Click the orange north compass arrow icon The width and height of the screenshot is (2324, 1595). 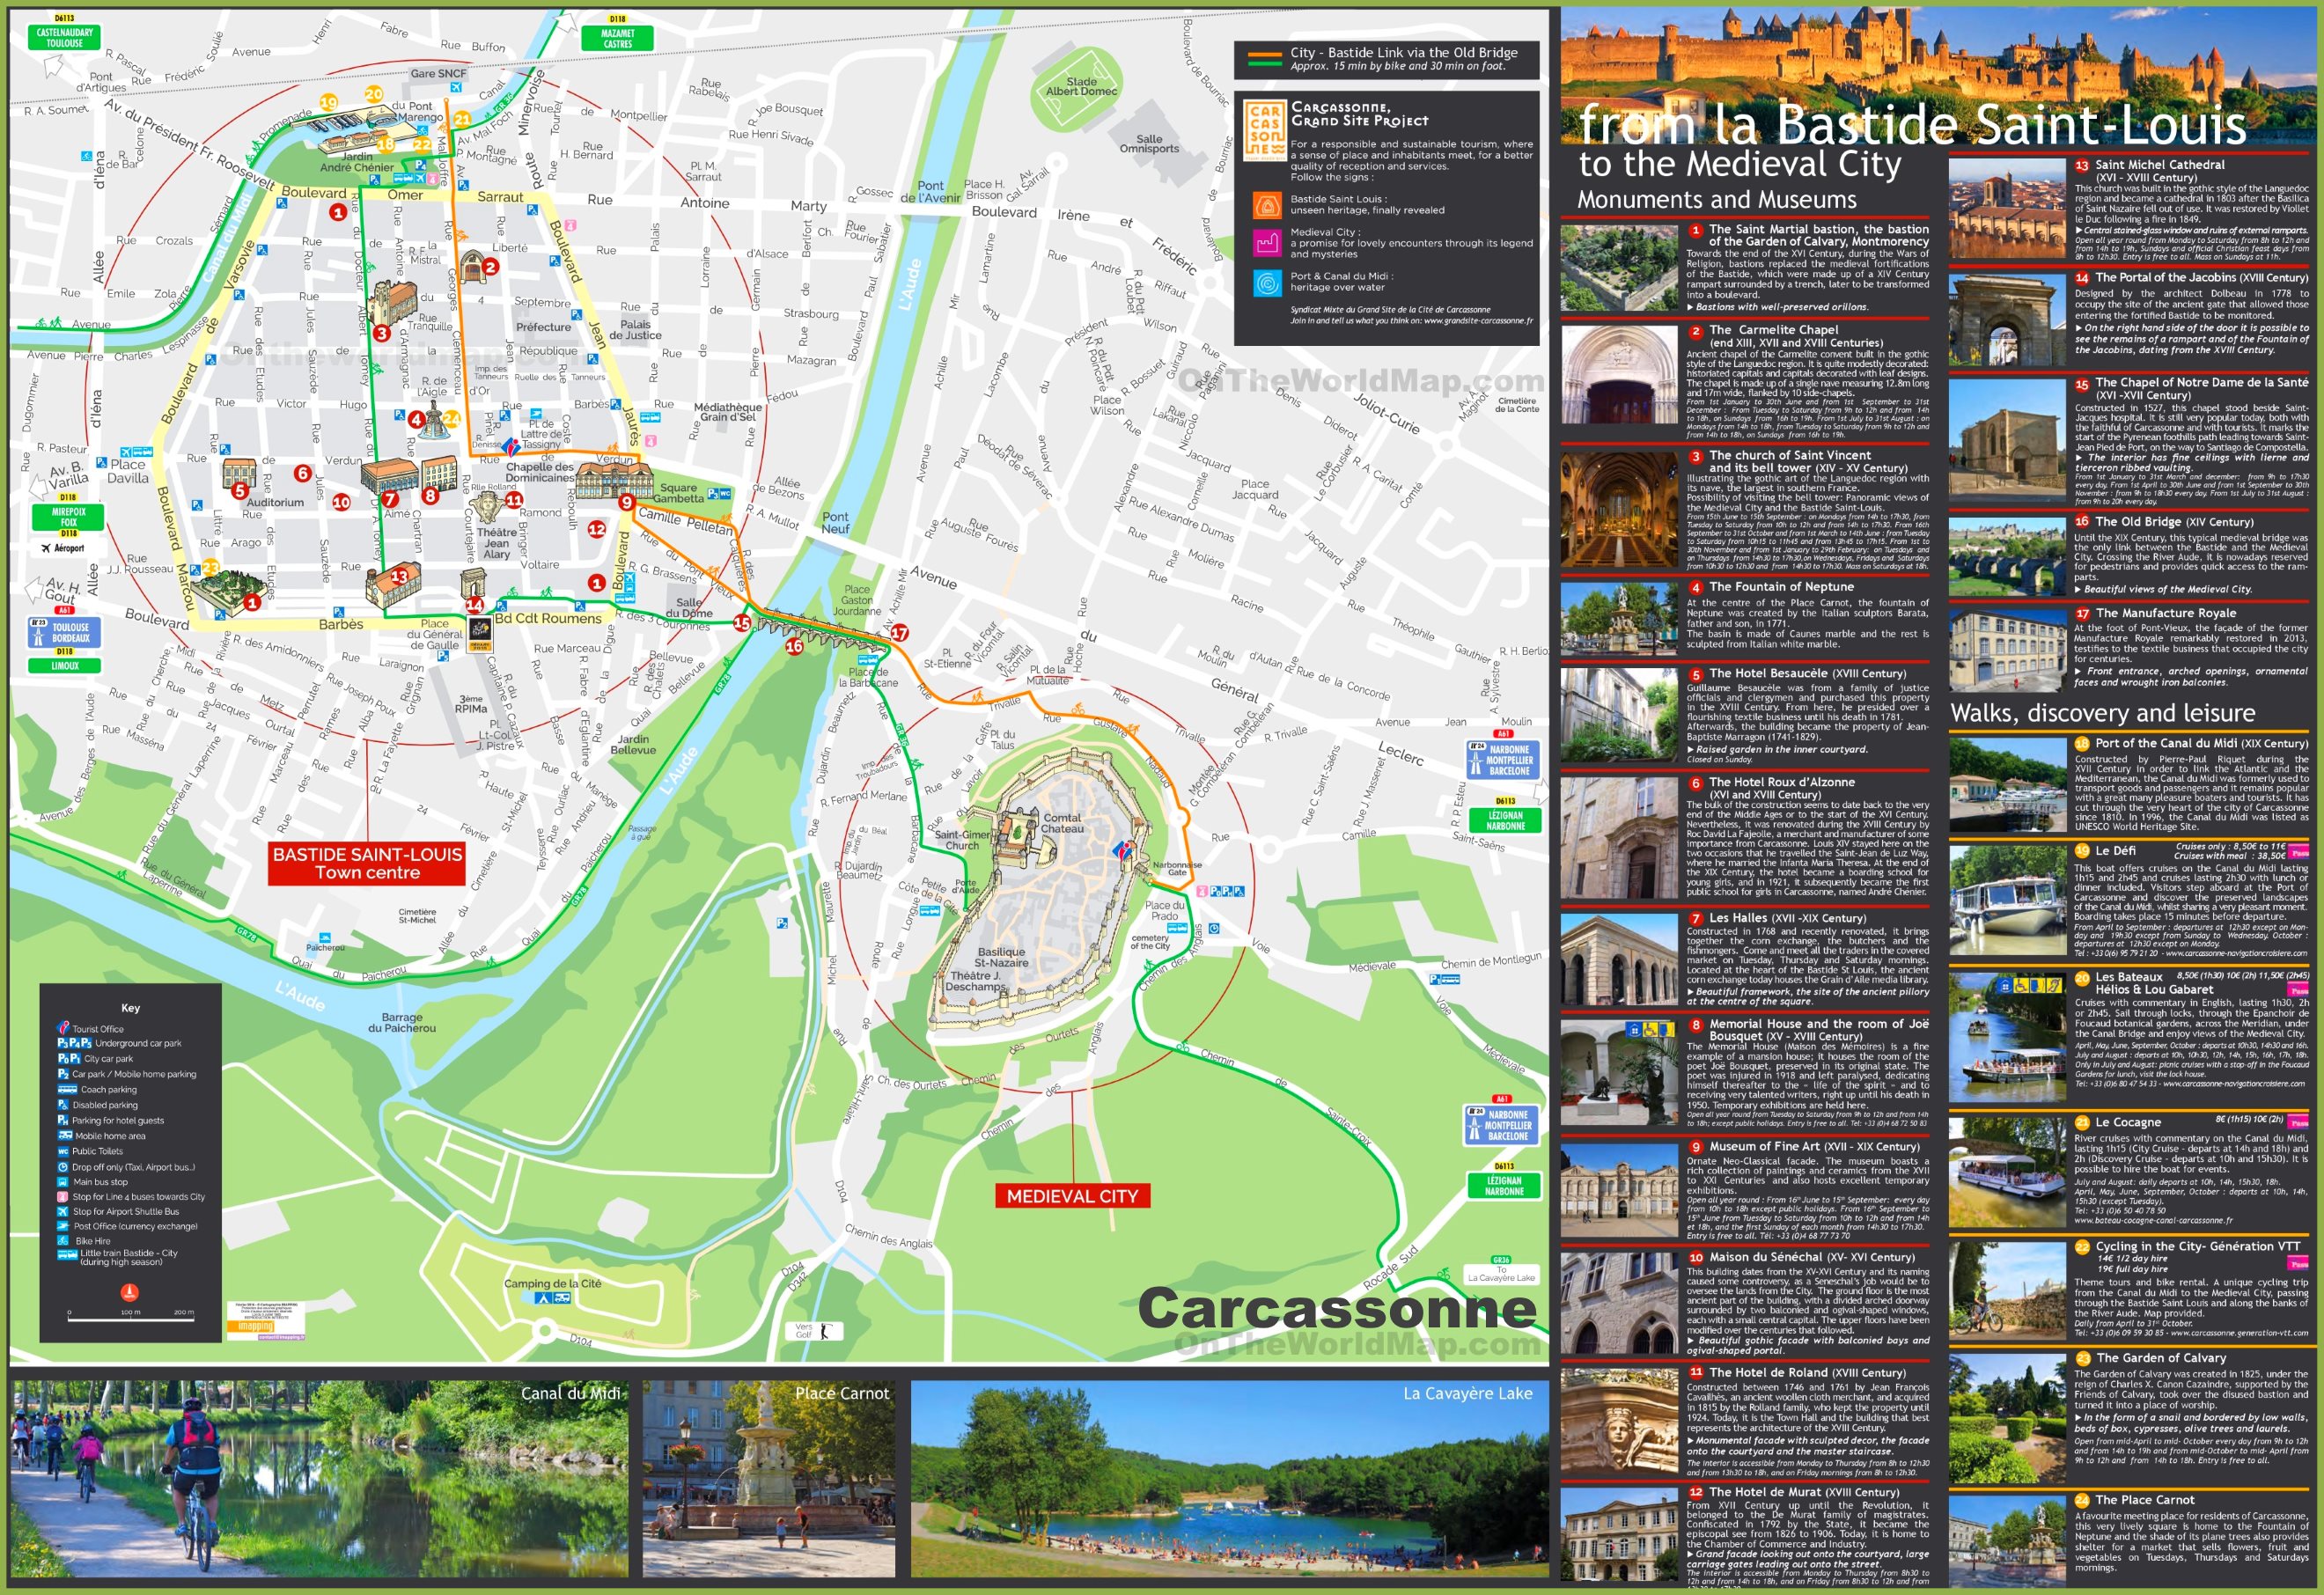tap(130, 1292)
